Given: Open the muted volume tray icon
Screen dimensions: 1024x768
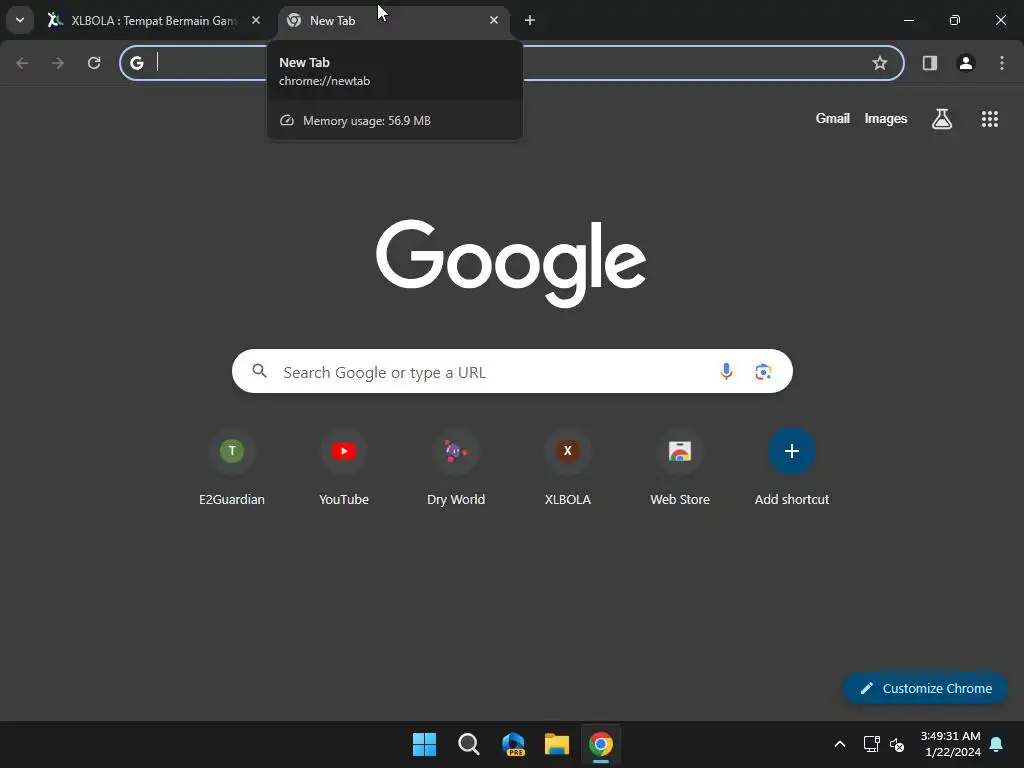Looking at the screenshot, I should click(x=897, y=744).
